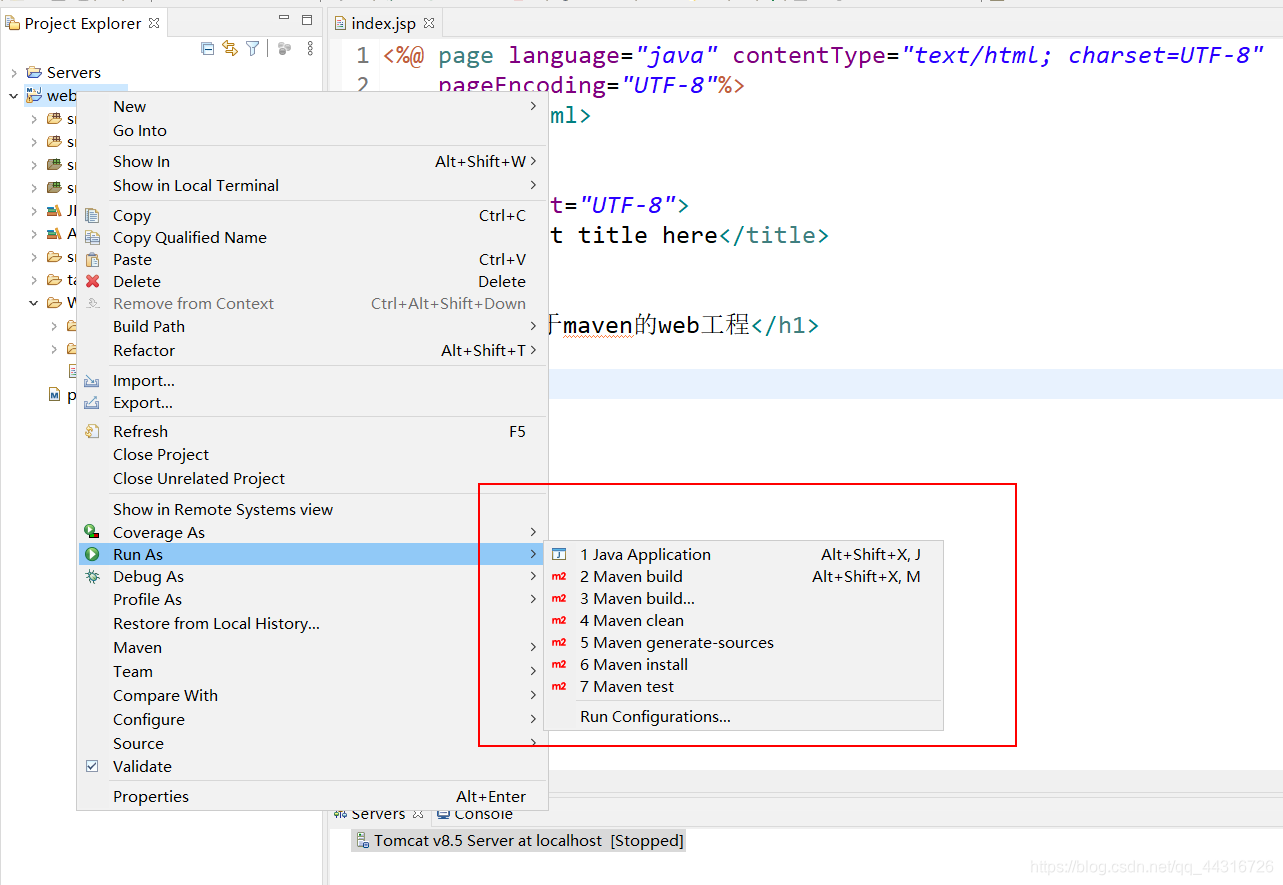Click the Refresh icon in the menu

coord(92,432)
